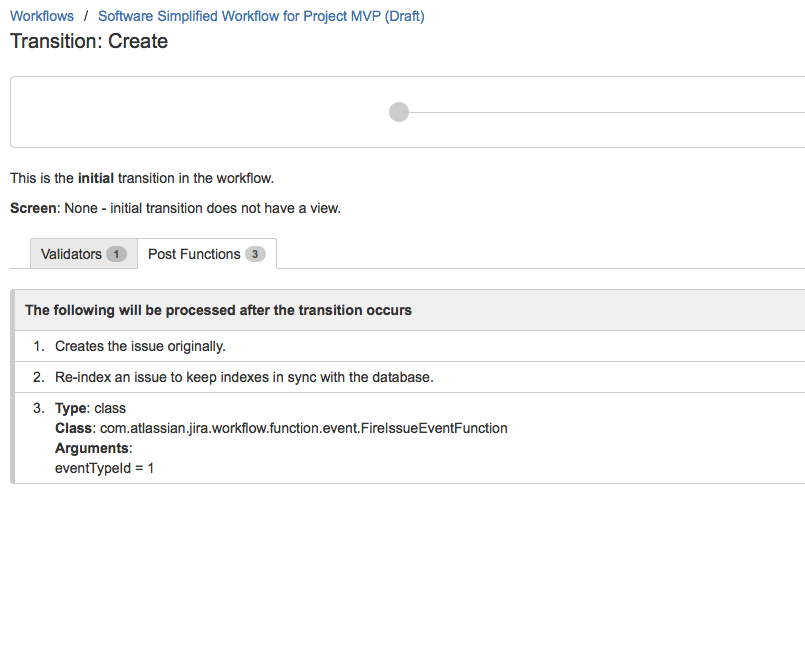This screenshot has width=805, height=659.
Task: Click the 'This is the initial transition' sentence
Action: coord(142,178)
